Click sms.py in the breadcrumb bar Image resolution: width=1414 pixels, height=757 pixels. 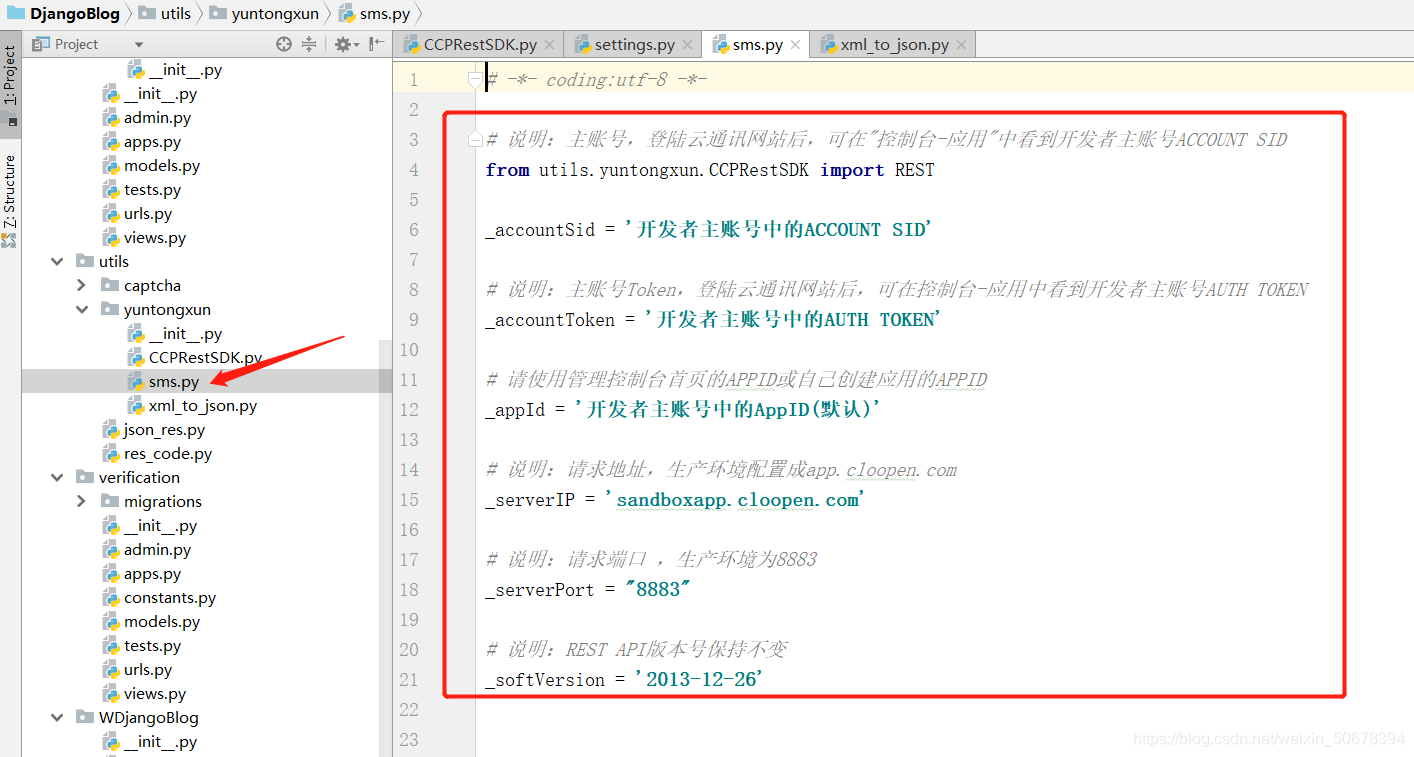384,13
